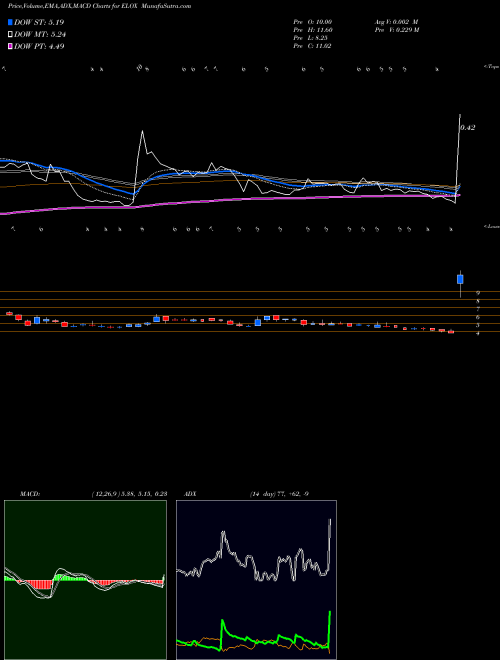Click the Pre H: 11.60 value
500x660 pixels.
pyautogui.click(x=313, y=30)
